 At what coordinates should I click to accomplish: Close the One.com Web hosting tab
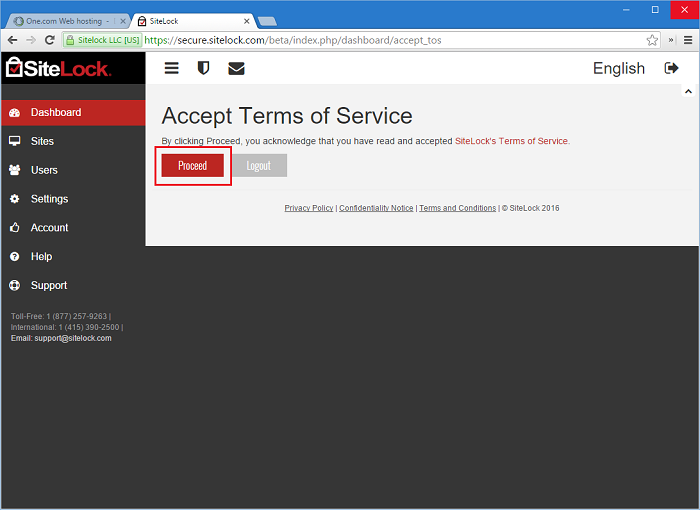[x=123, y=21]
